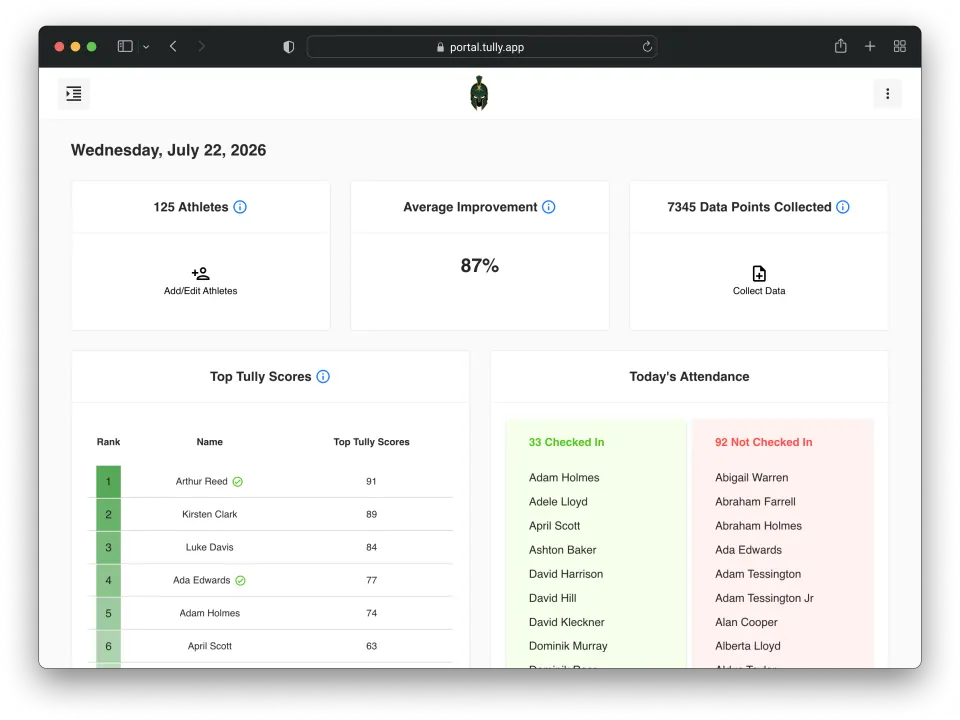Viewport: 960px width, 720px height.
Task: Click the rank 1 green color cell
Action: (108, 482)
